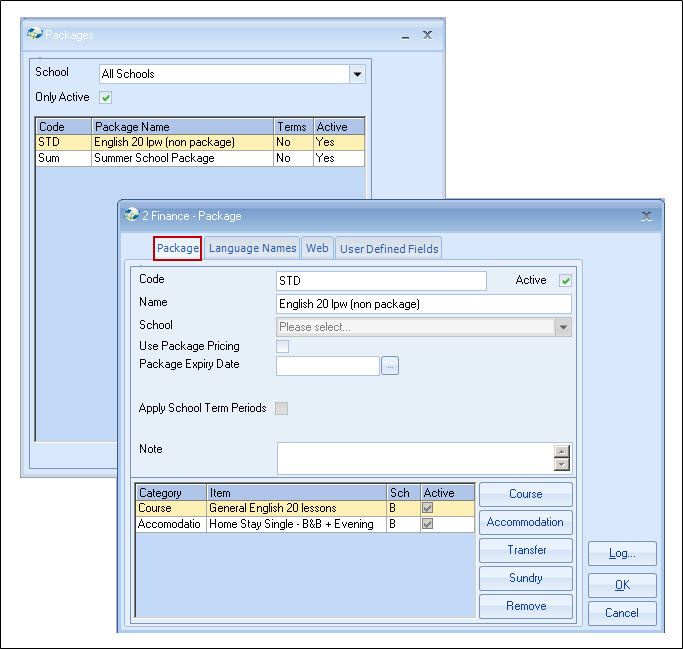
Task: Minimize the Packages window
Action: (405, 35)
